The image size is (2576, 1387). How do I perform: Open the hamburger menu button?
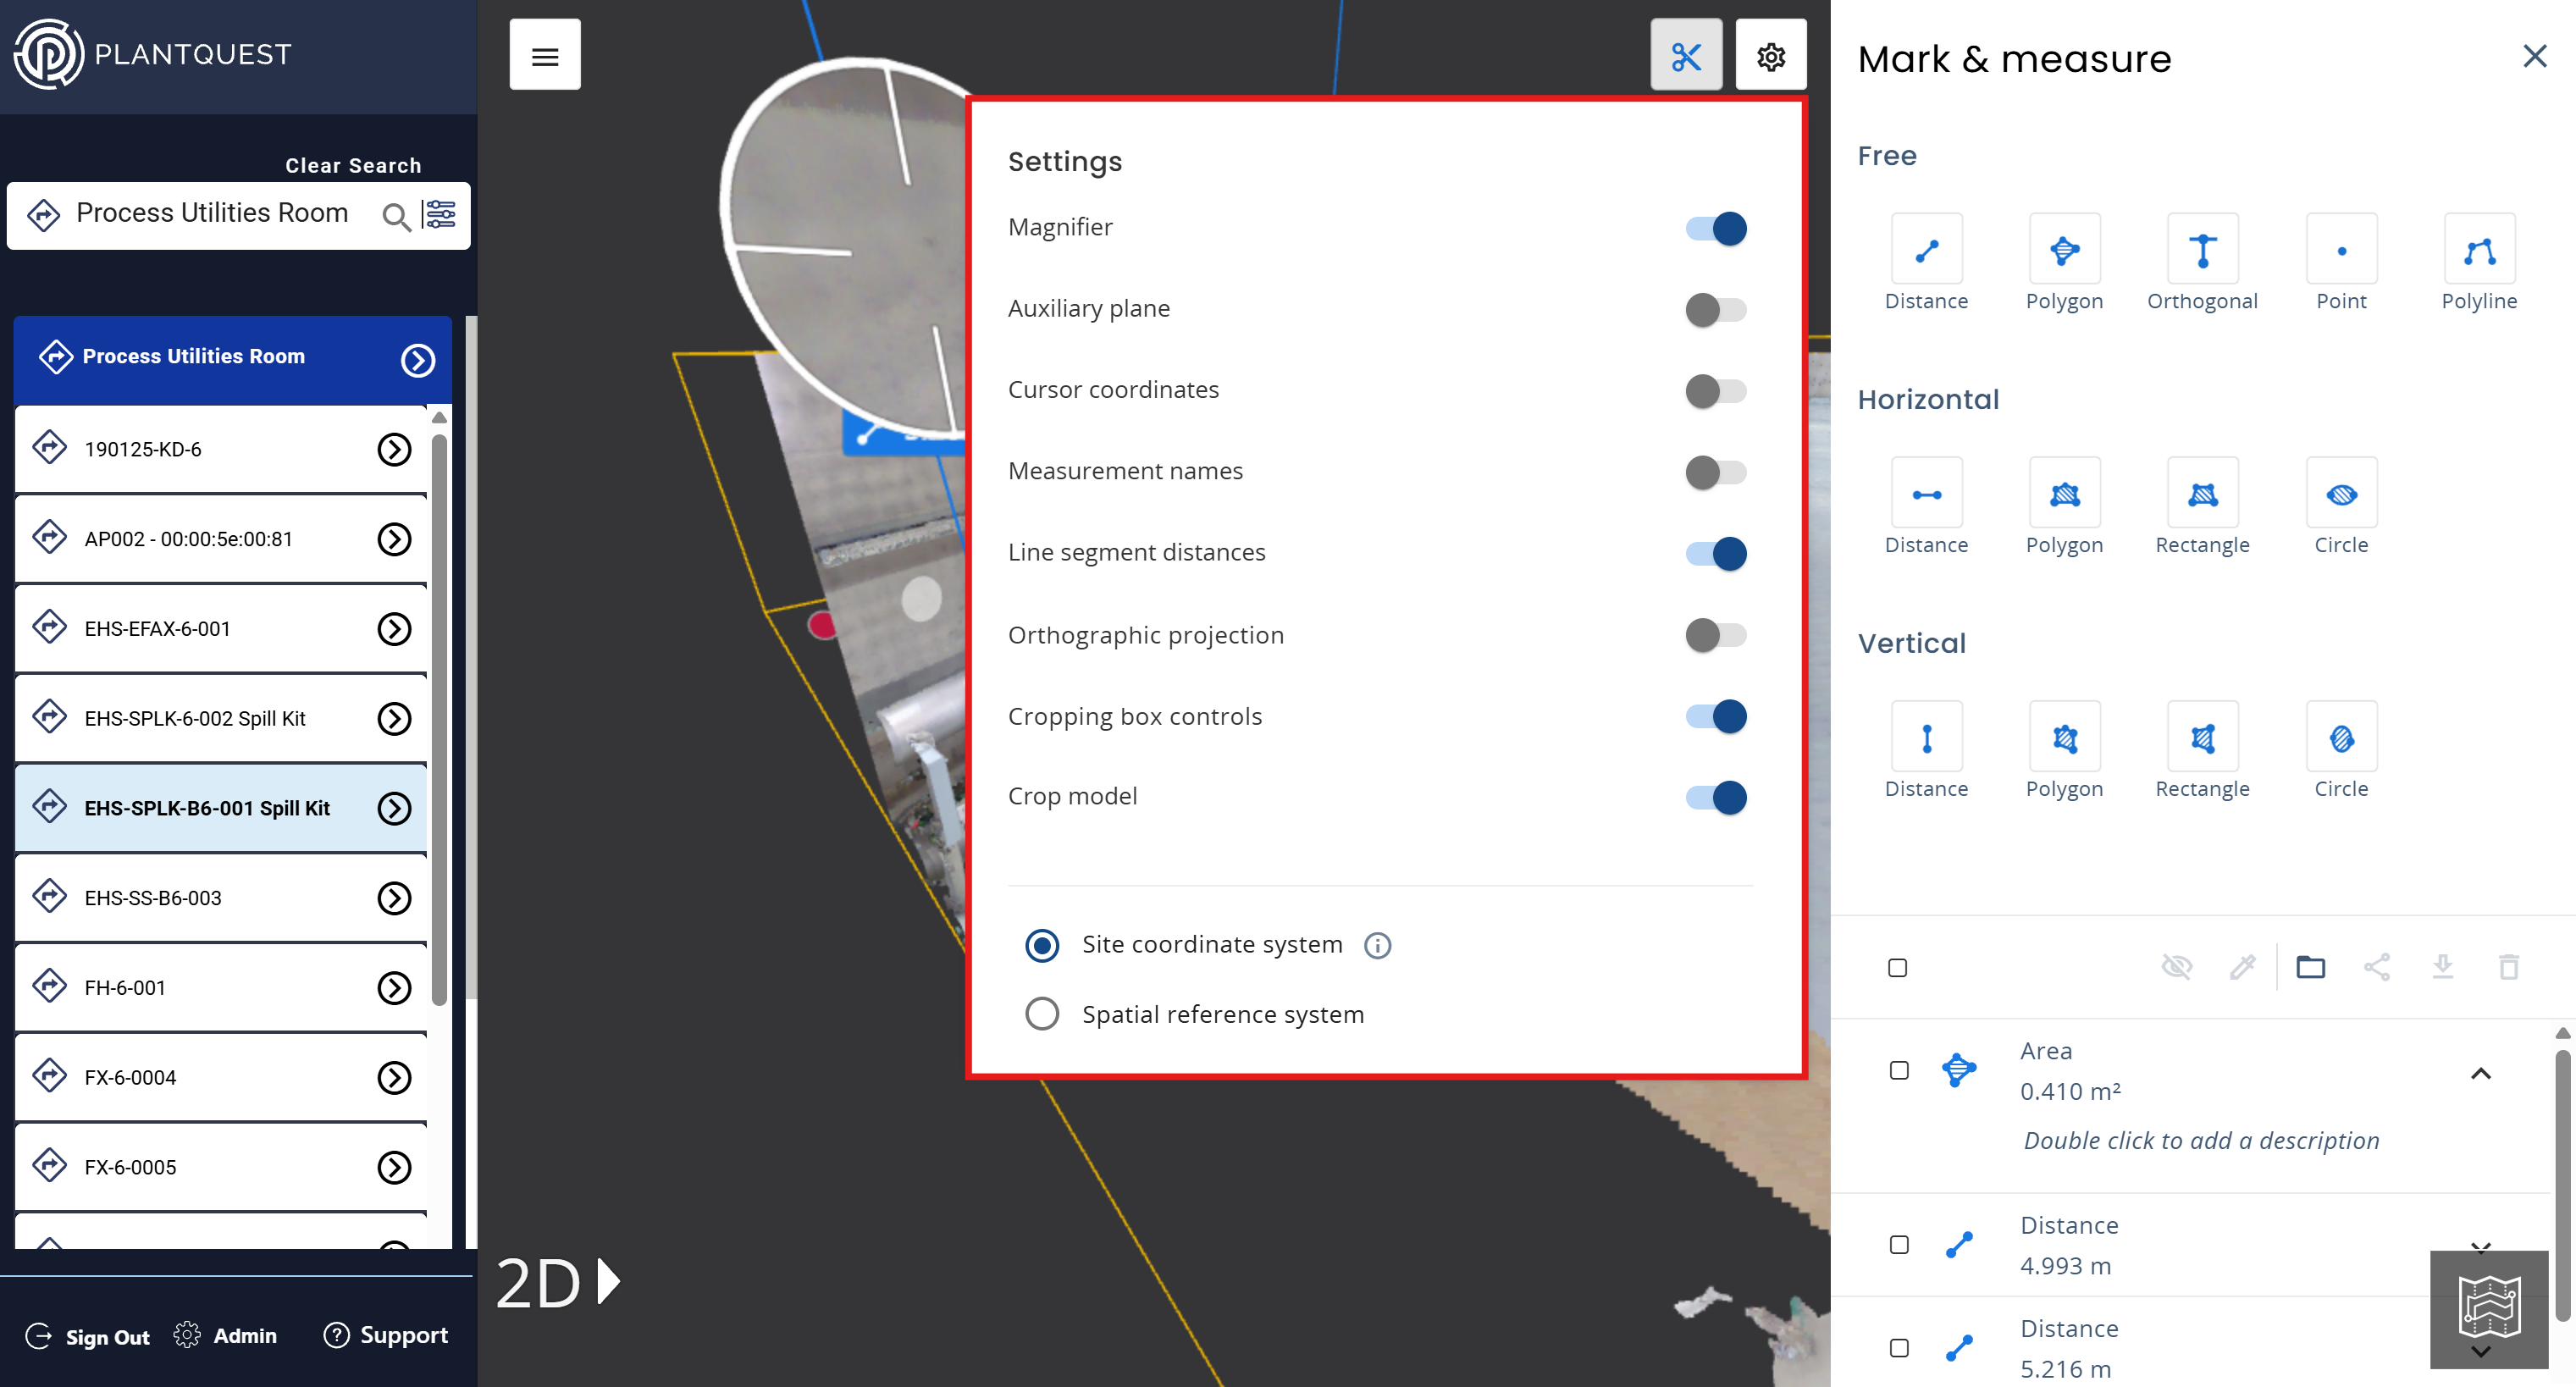[544, 56]
